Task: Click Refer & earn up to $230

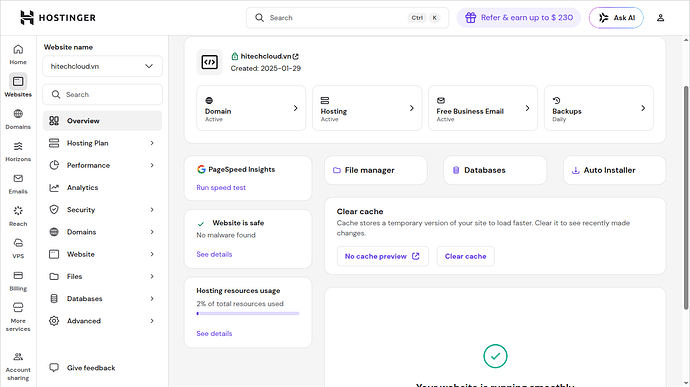Action: (x=519, y=18)
